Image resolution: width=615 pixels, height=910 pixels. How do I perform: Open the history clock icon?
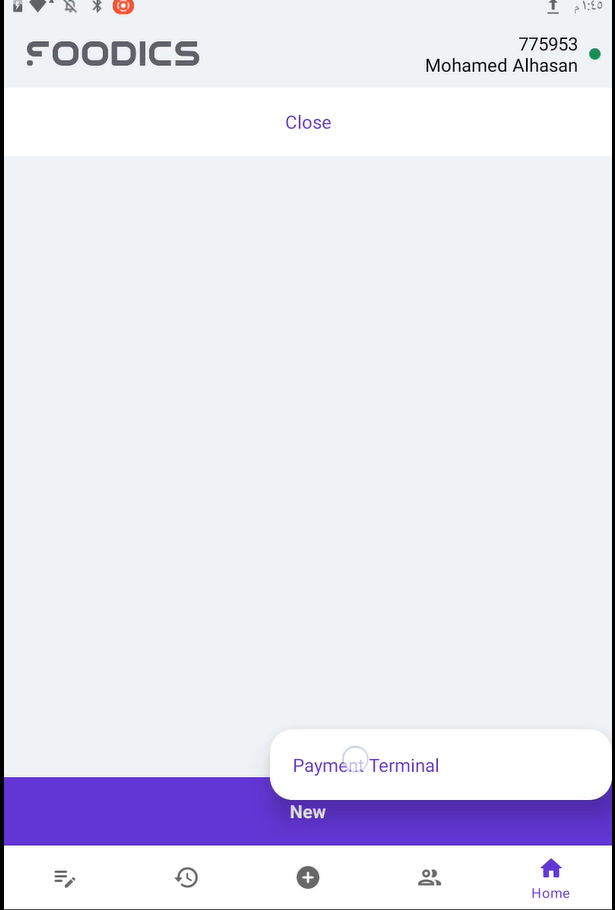click(x=186, y=878)
